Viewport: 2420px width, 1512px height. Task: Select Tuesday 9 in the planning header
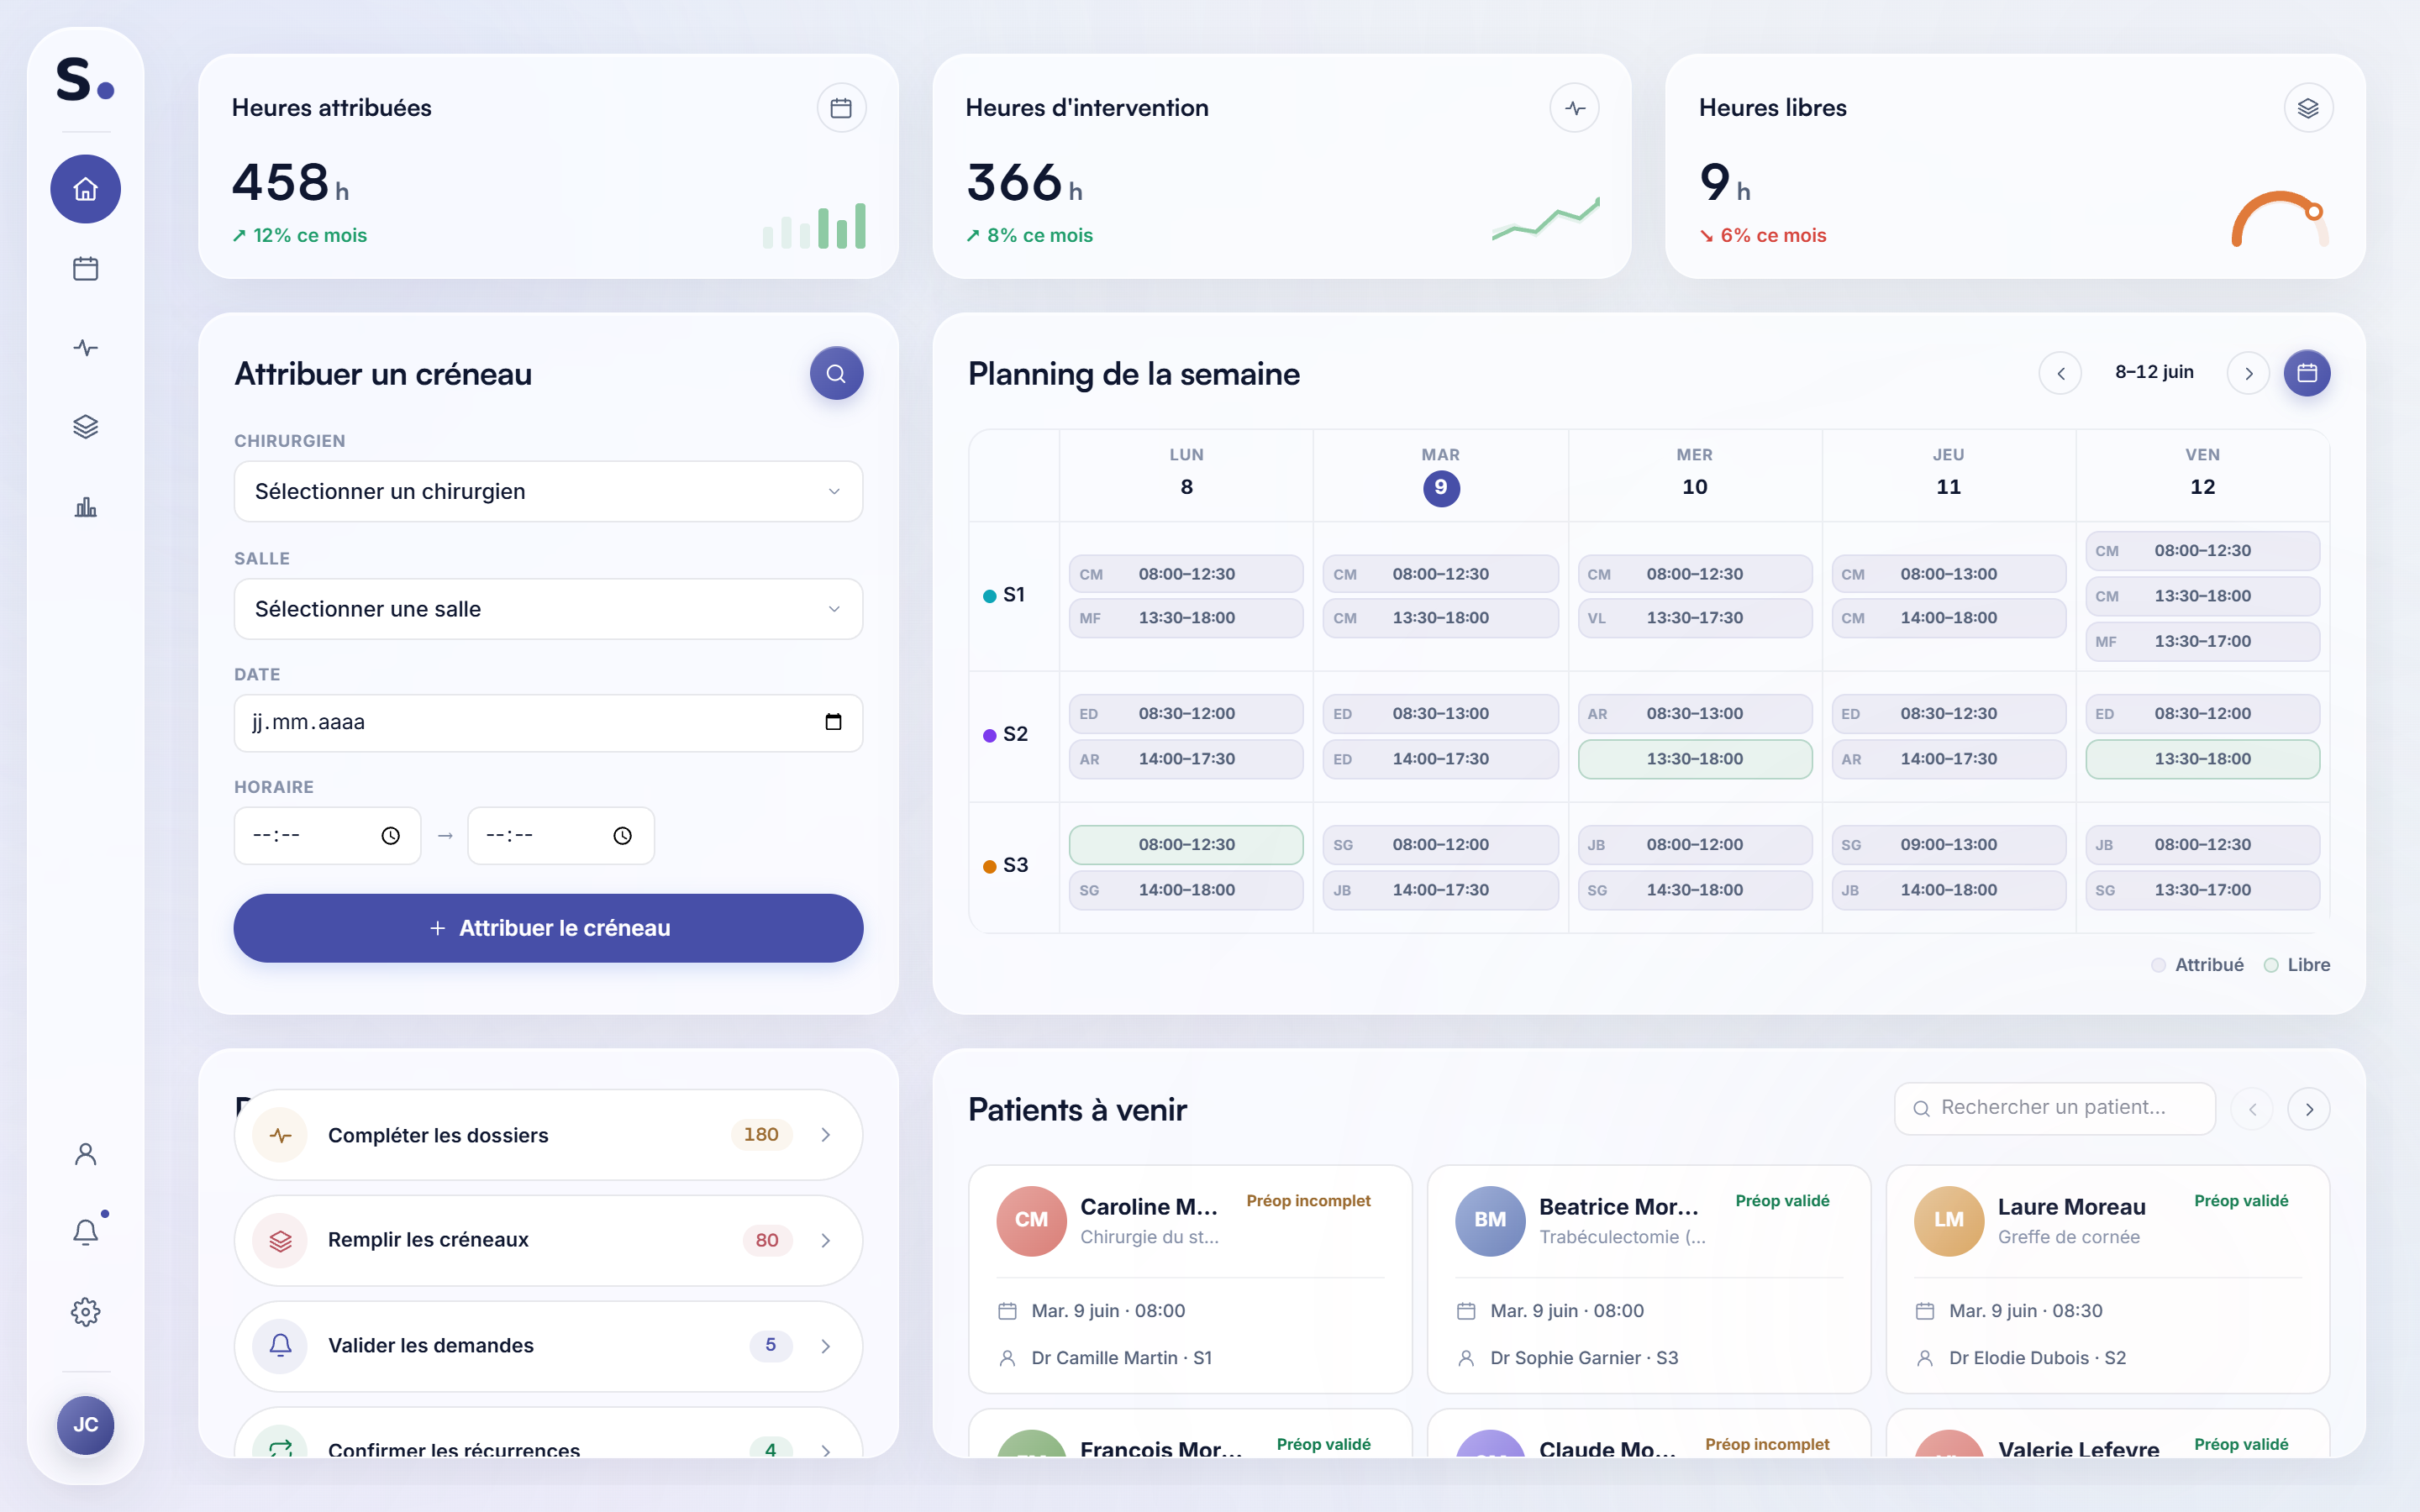tap(1441, 488)
